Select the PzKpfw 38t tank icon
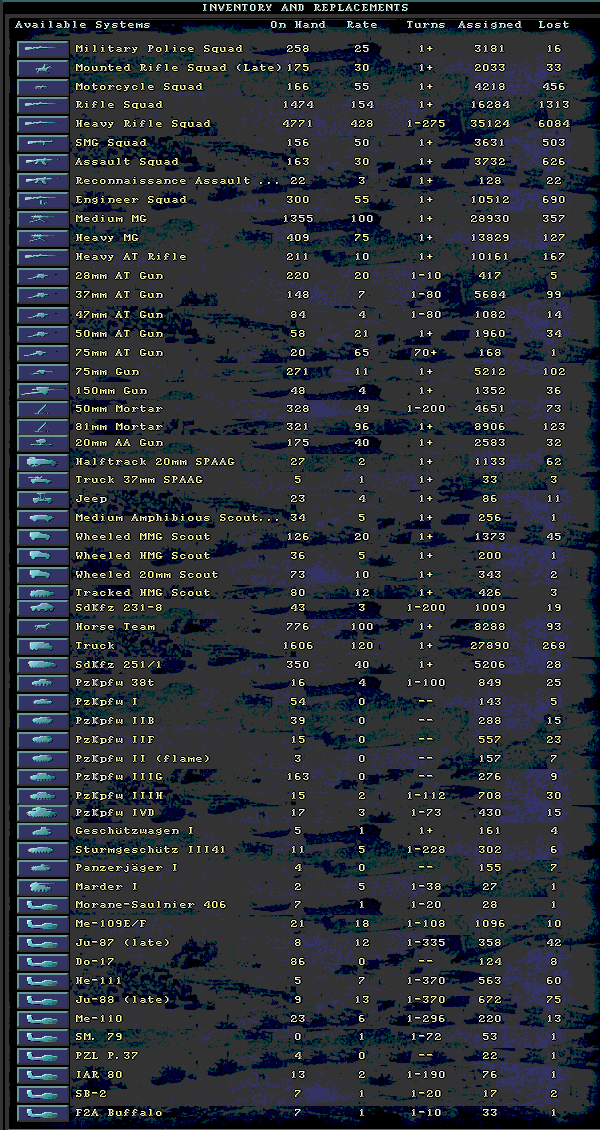This screenshot has height=1130, width=600. pos(43,683)
